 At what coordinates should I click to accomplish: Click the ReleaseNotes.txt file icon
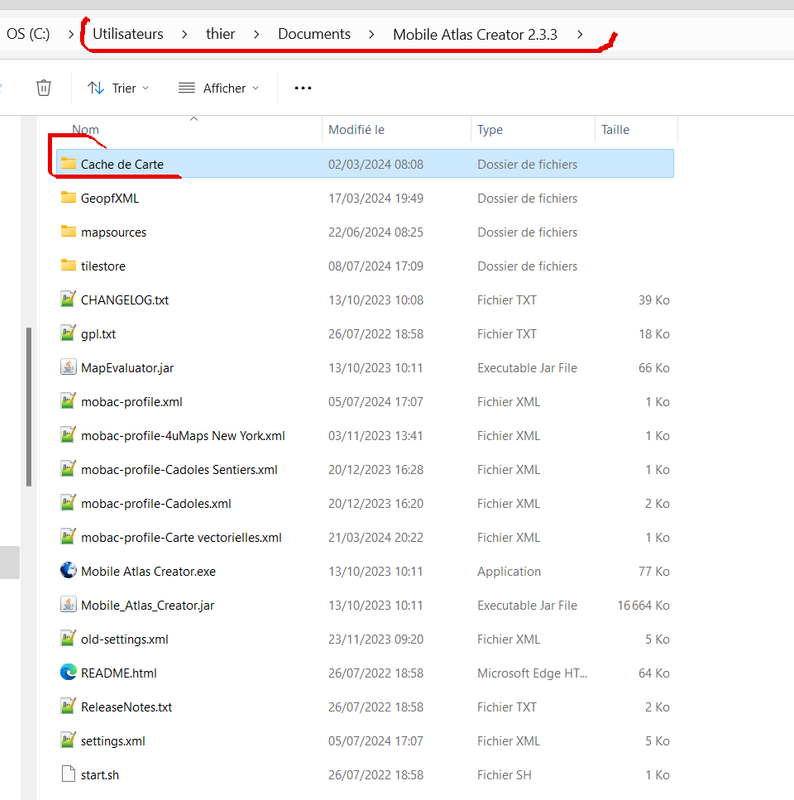[68, 706]
